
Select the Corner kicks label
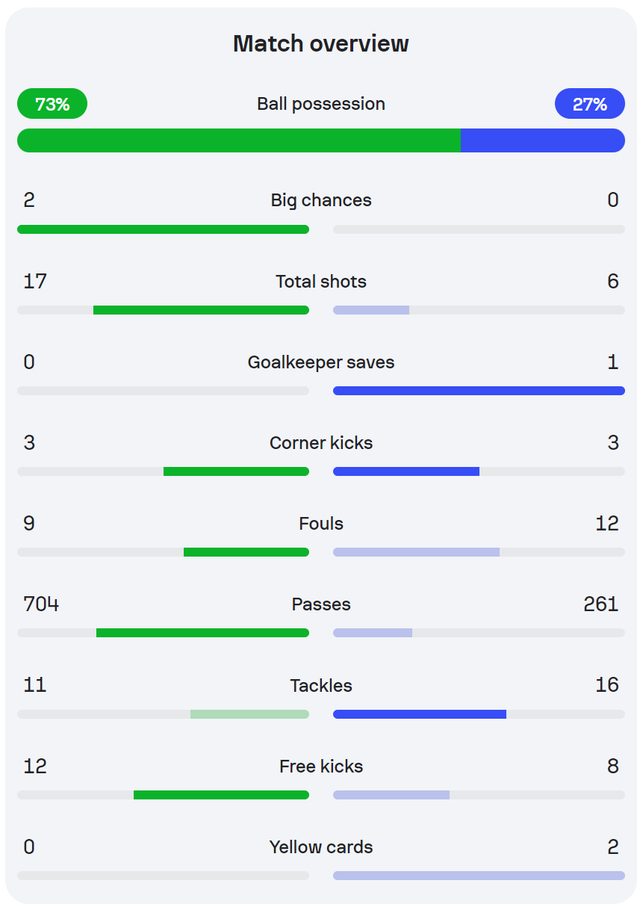coord(321,443)
